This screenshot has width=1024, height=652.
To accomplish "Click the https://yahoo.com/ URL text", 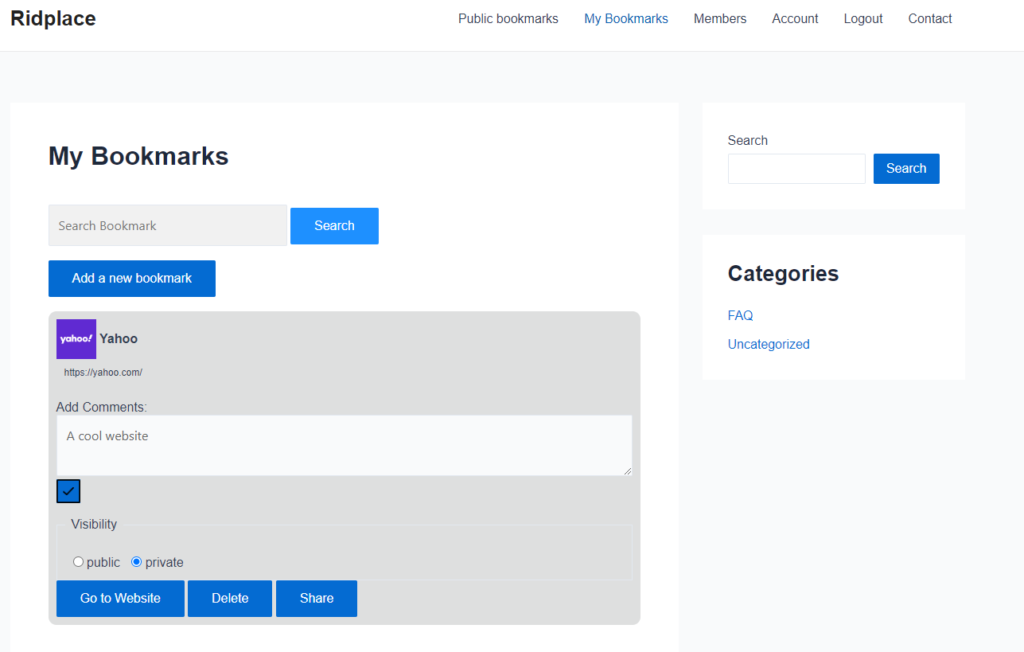I will [103, 372].
